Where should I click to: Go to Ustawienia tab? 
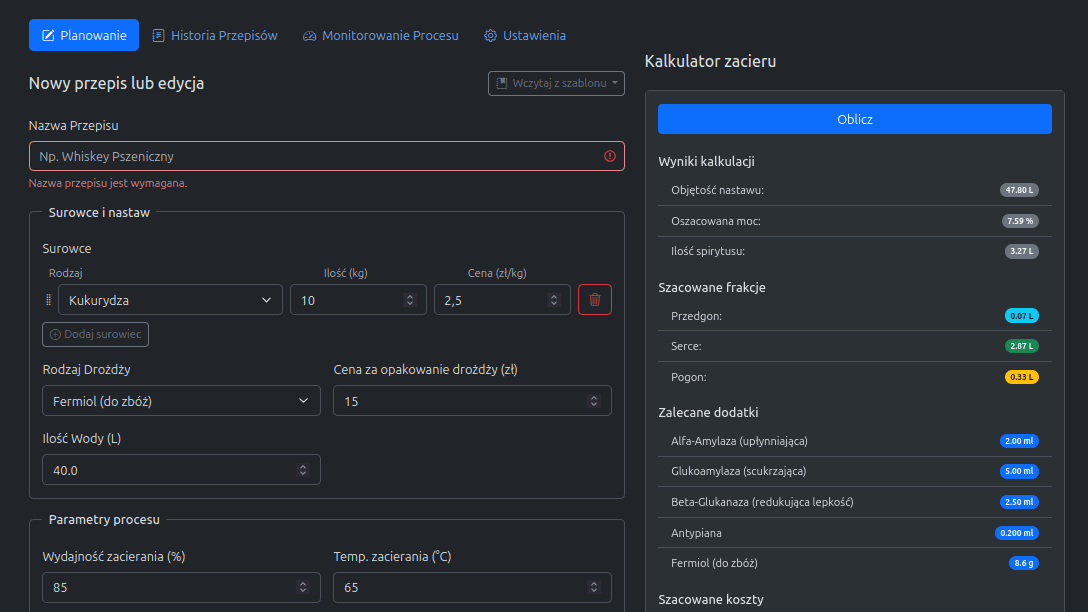(524, 35)
